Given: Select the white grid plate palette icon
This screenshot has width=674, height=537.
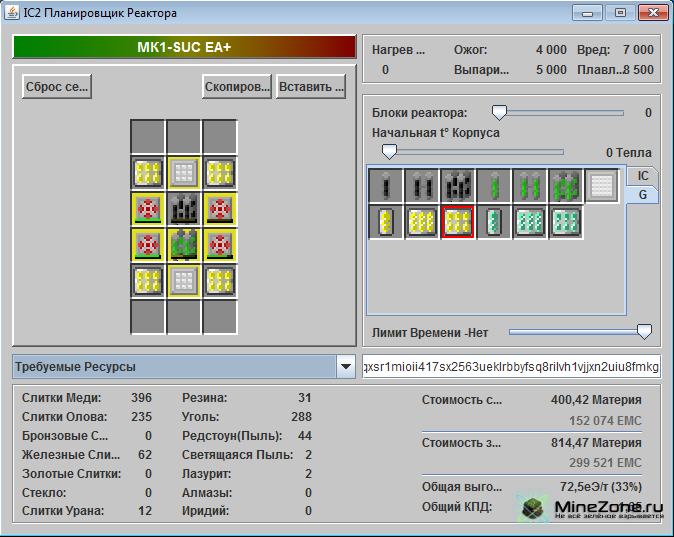Looking at the screenshot, I should 601,186.
